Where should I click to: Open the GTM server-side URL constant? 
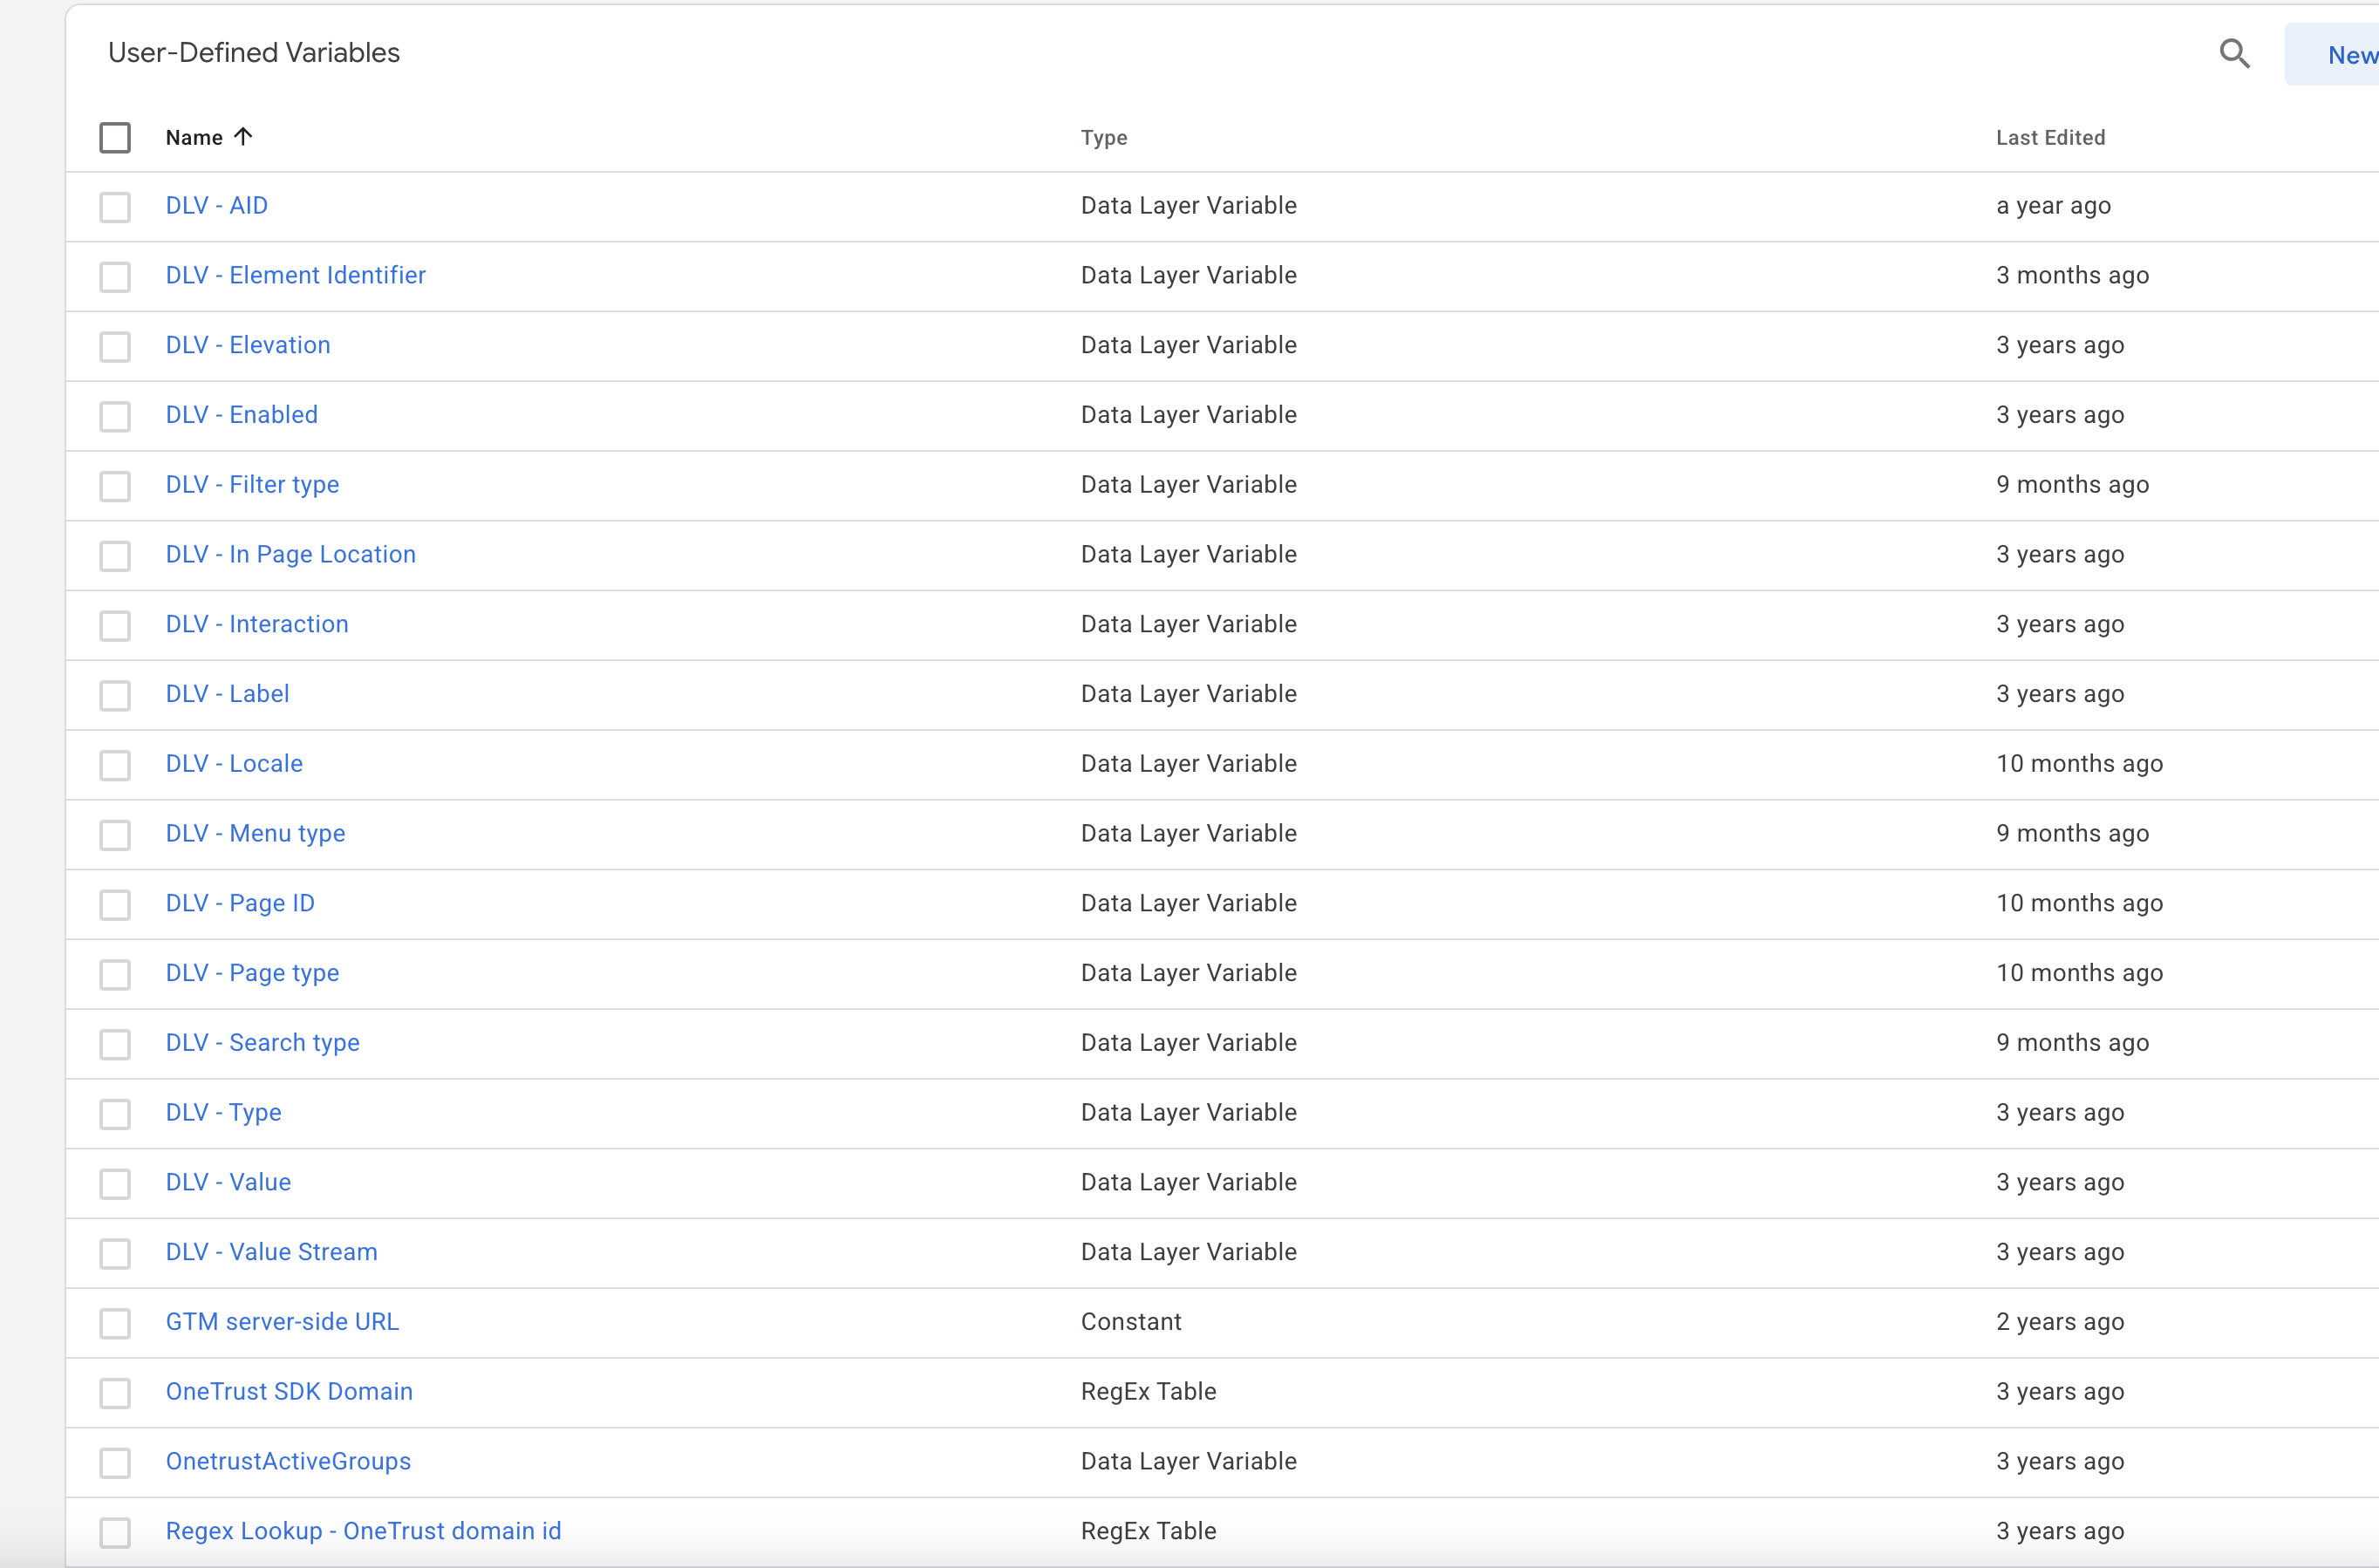[x=282, y=1322]
